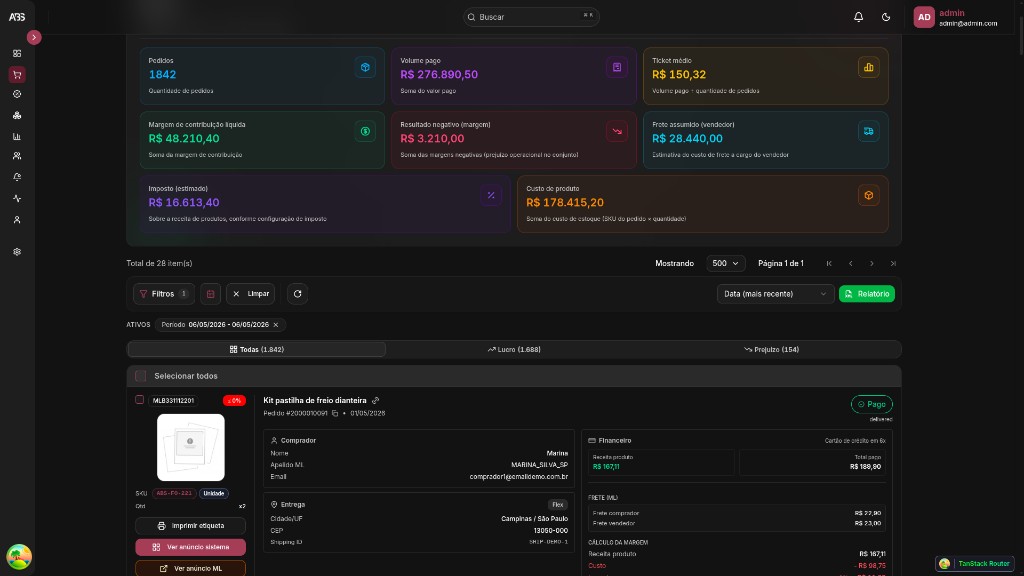
Task: Expand the sidebar with arrow button
Action: (34, 37)
